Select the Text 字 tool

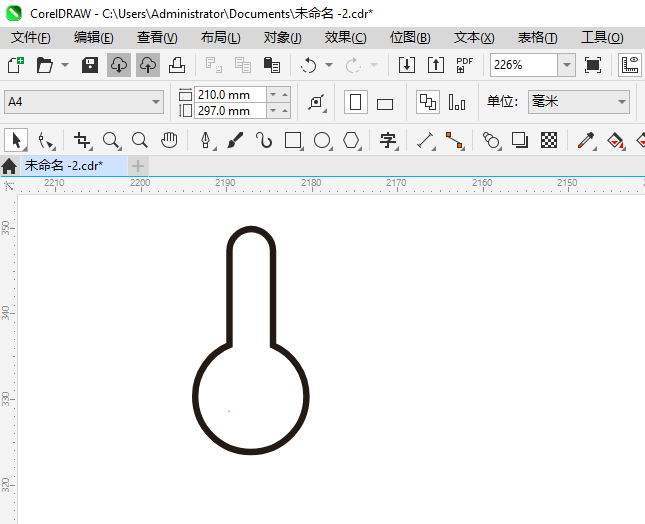pos(388,140)
